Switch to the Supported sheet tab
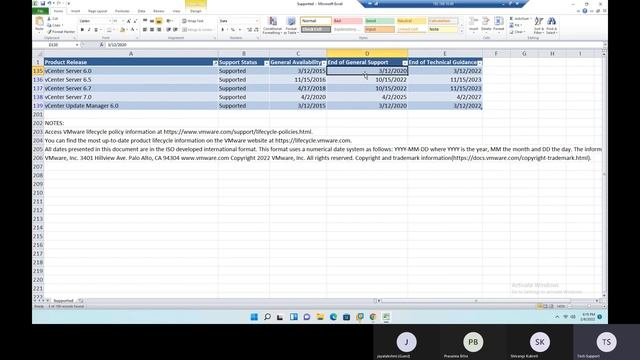The image size is (640, 360). 63,301
